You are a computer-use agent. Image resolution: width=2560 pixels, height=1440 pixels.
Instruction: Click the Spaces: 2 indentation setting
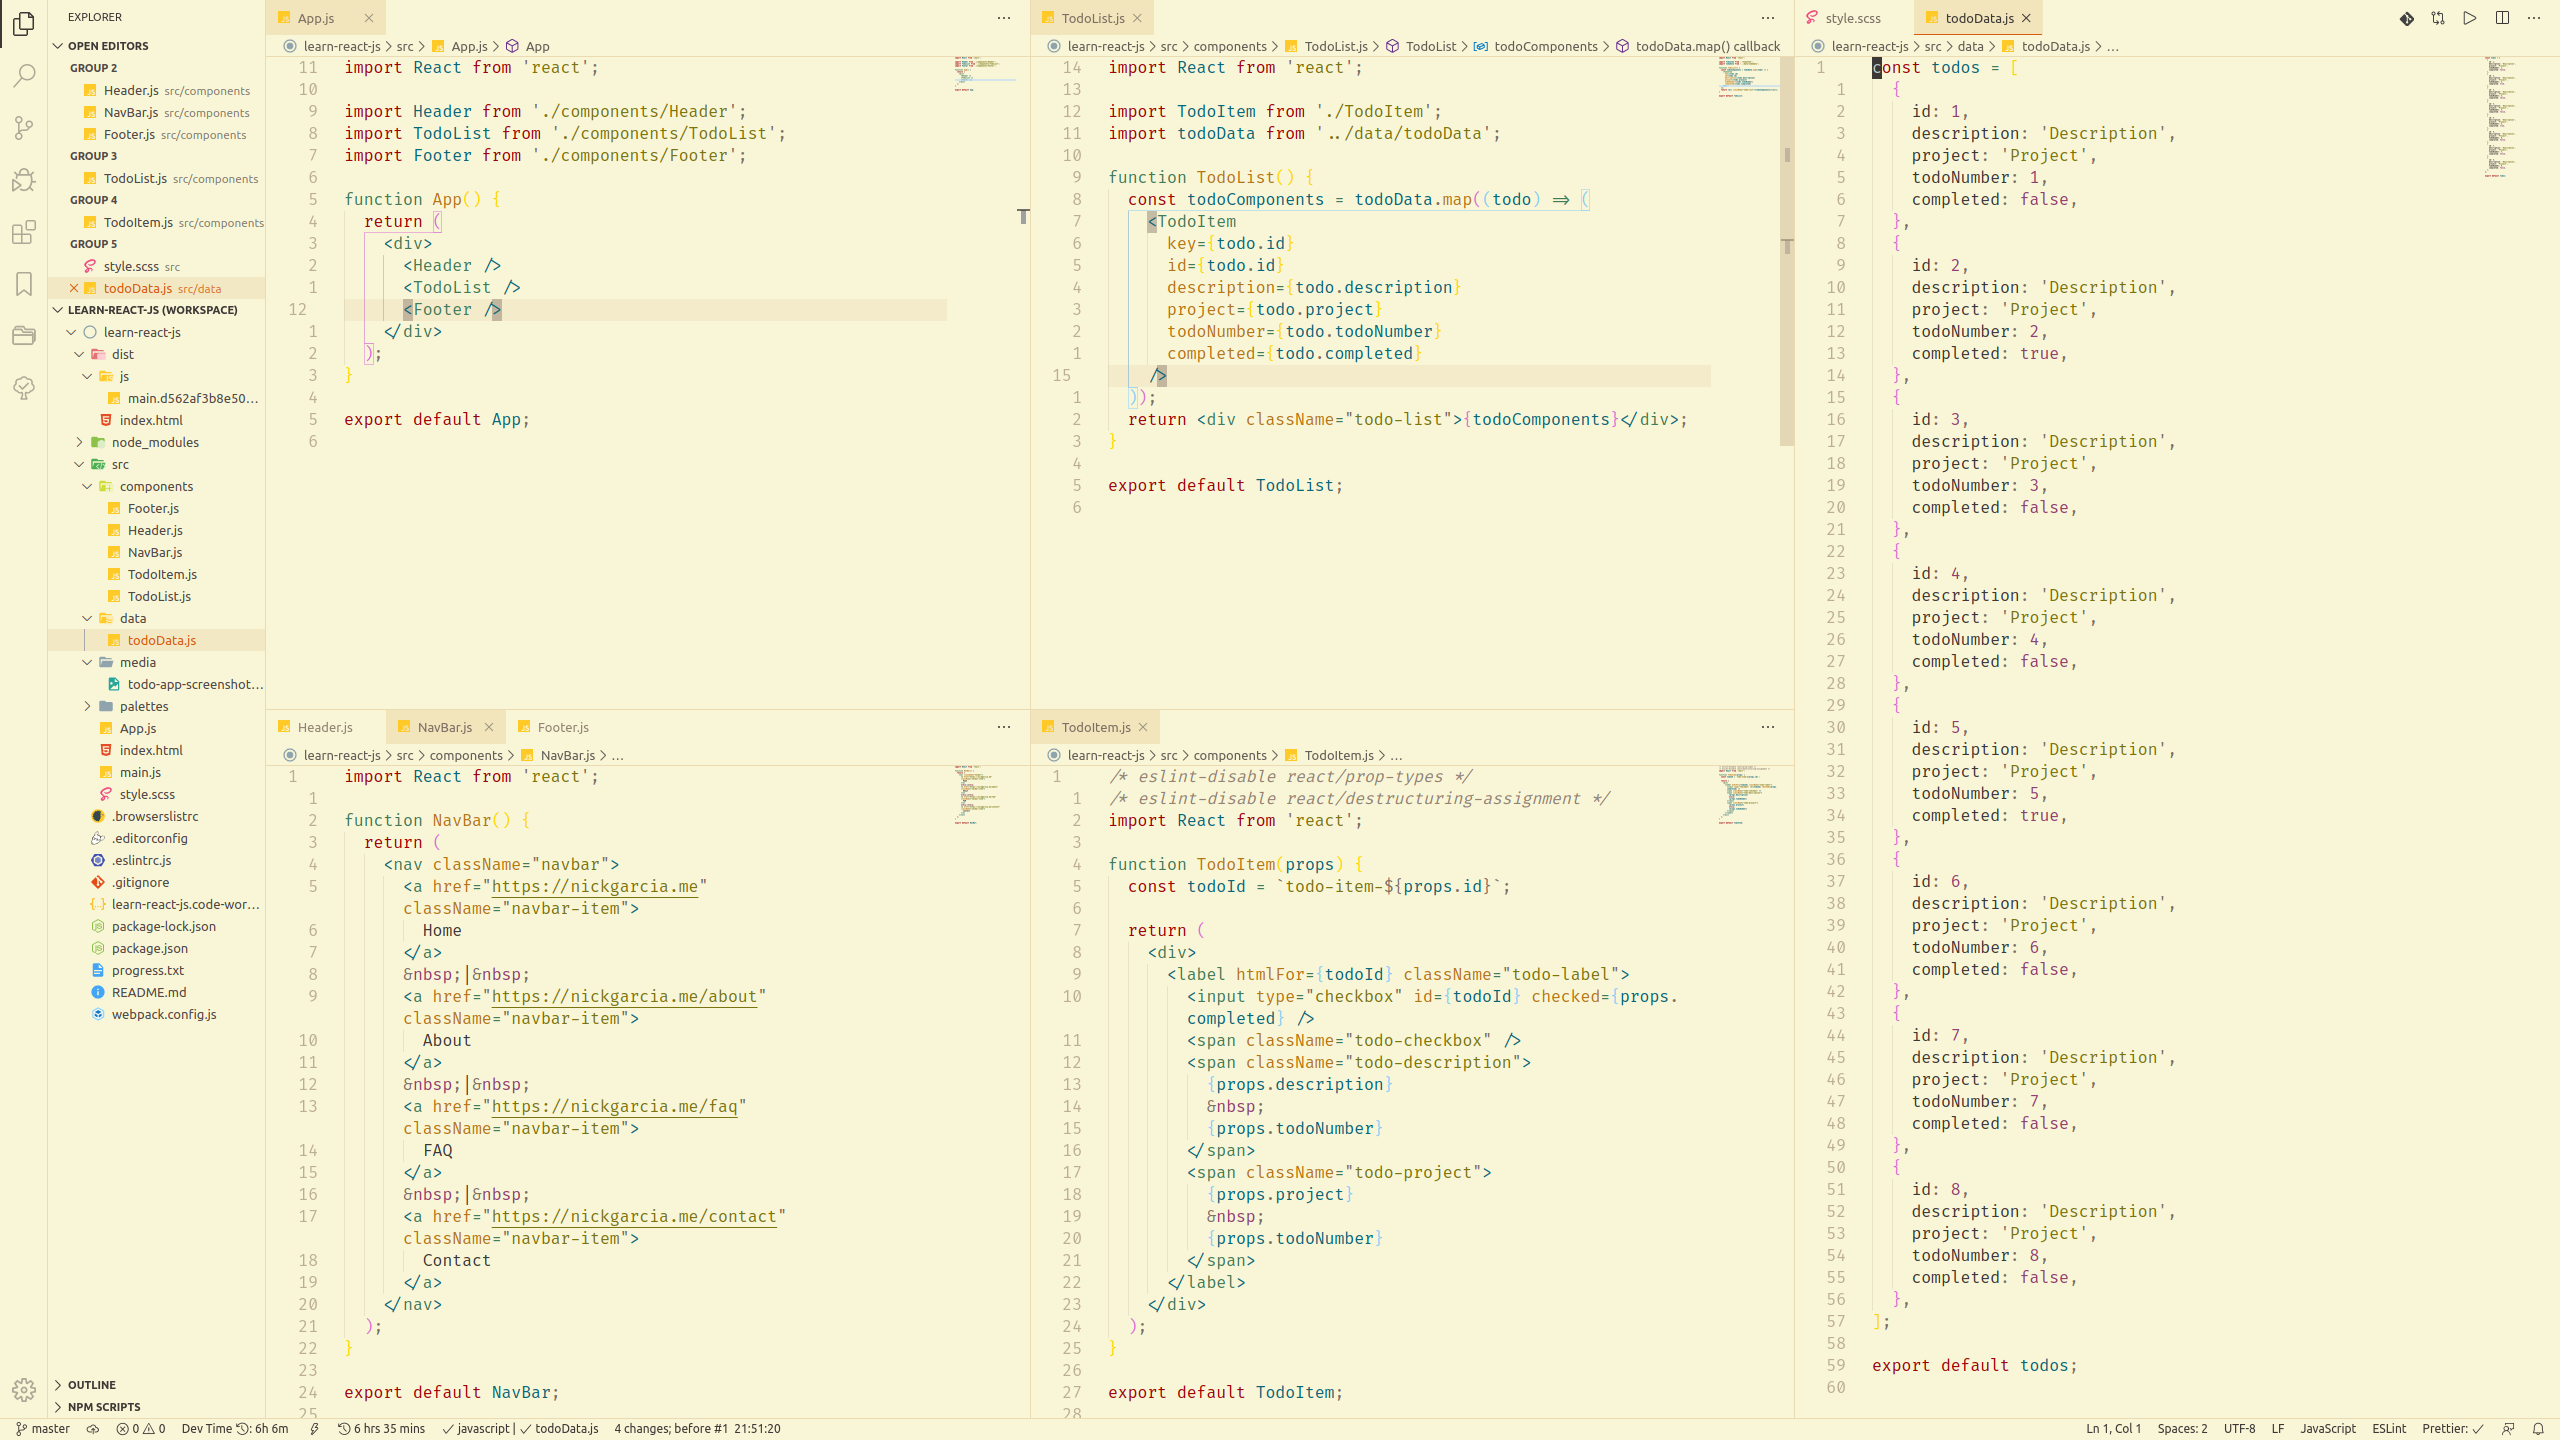point(2182,1429)
